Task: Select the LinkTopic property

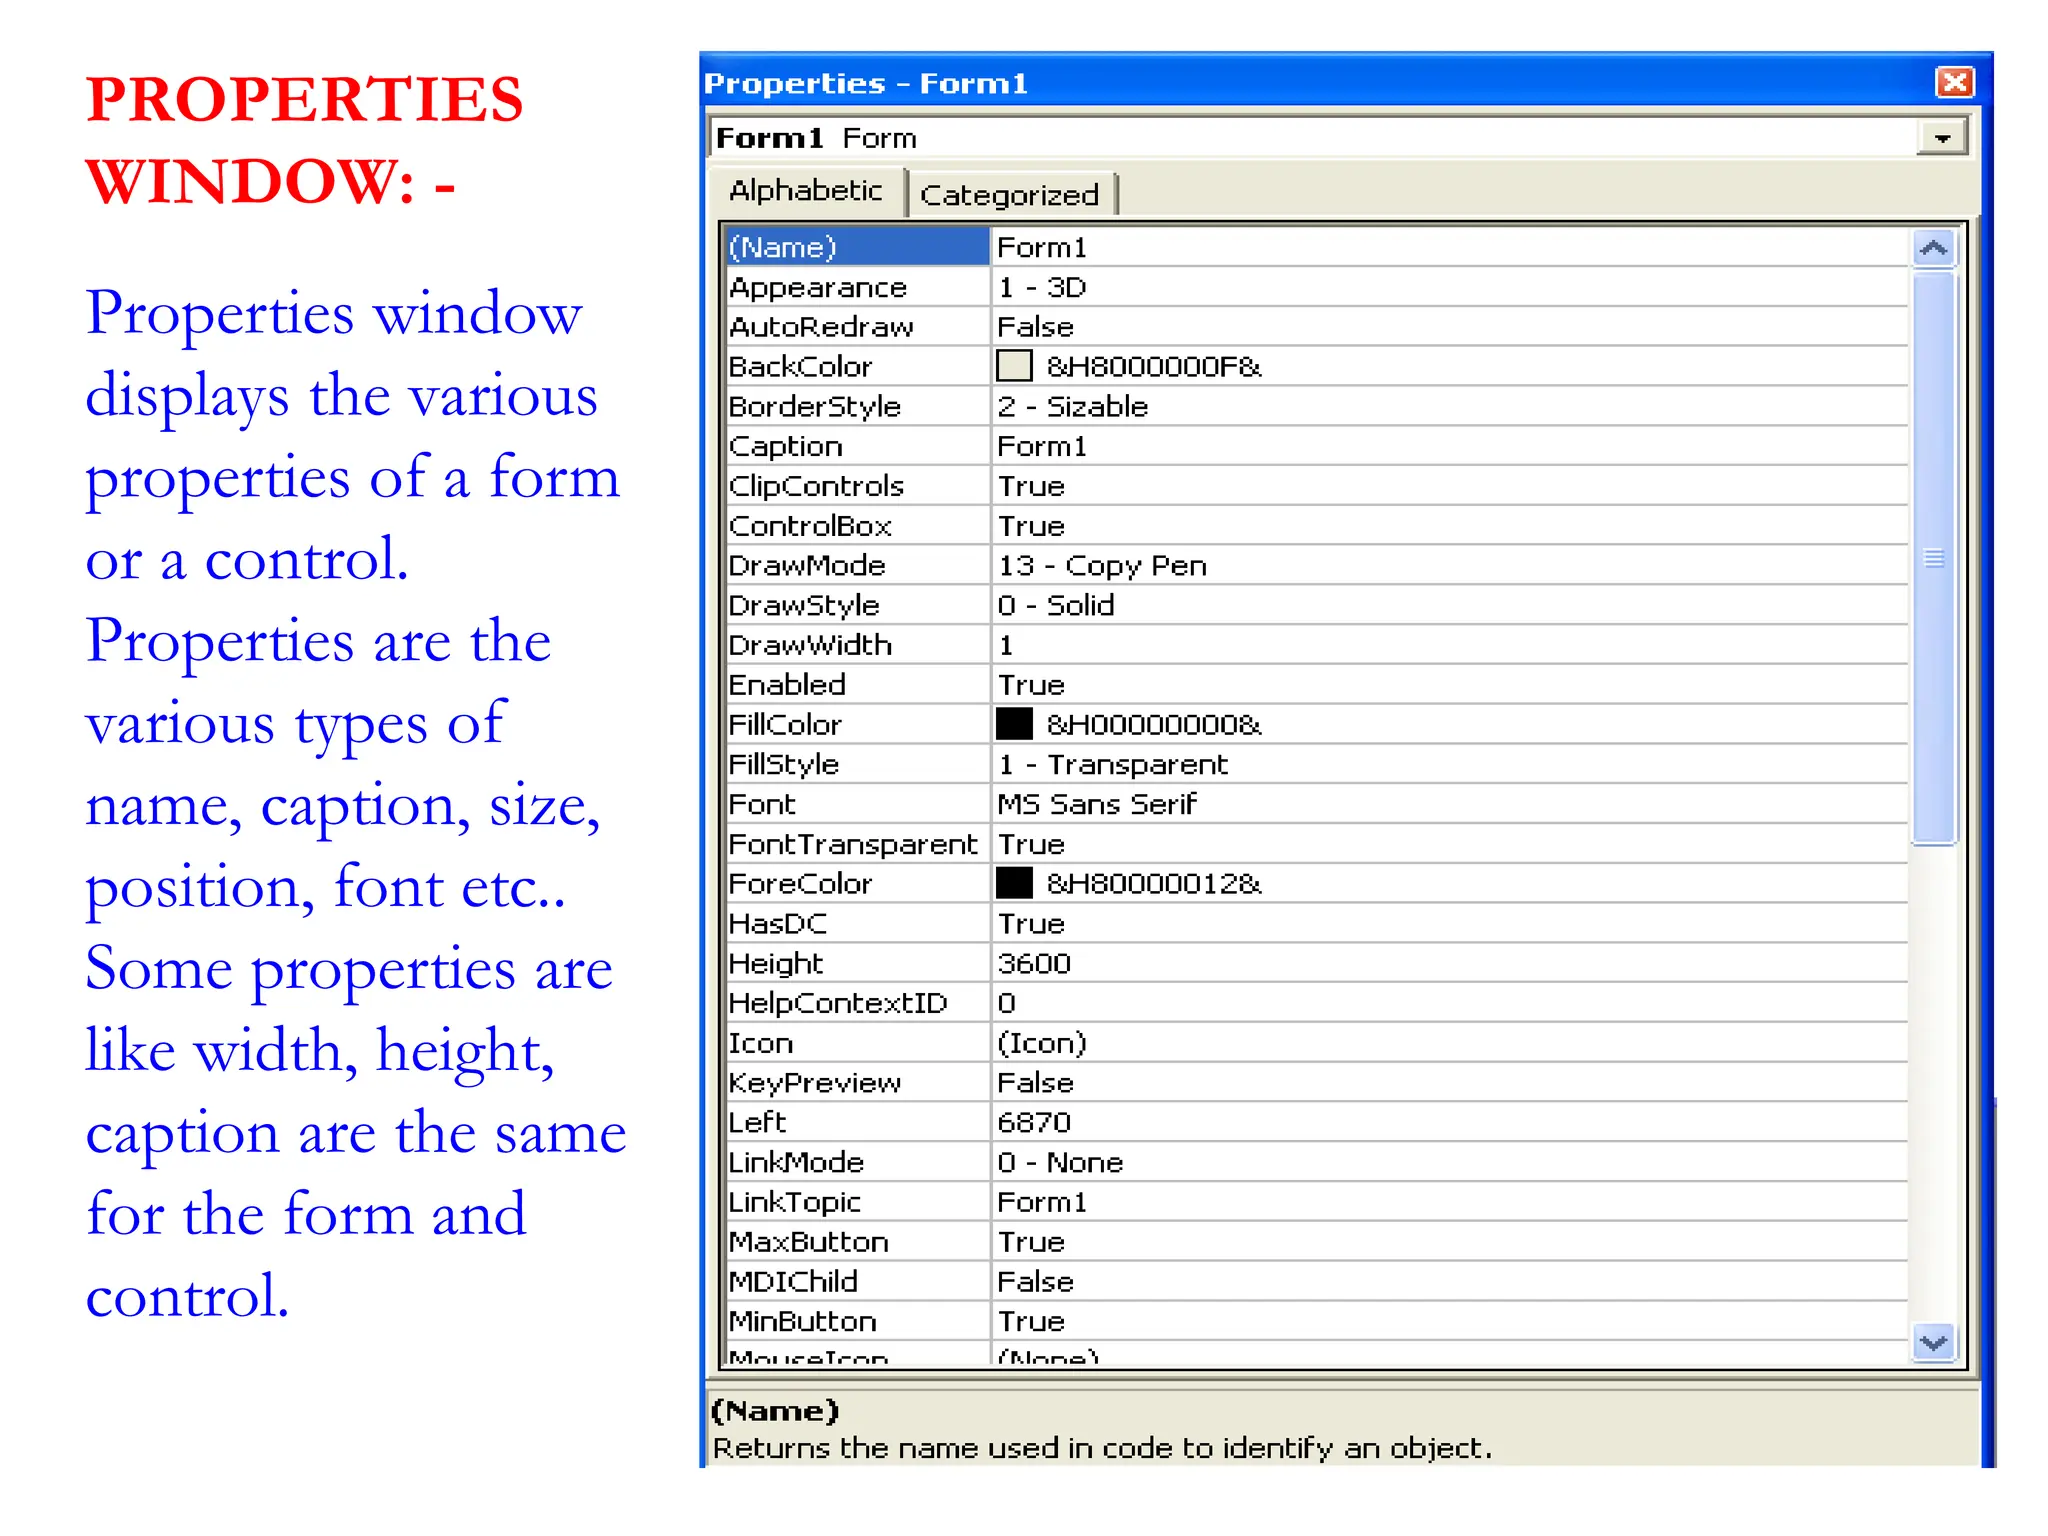Action: point(858,1202)
